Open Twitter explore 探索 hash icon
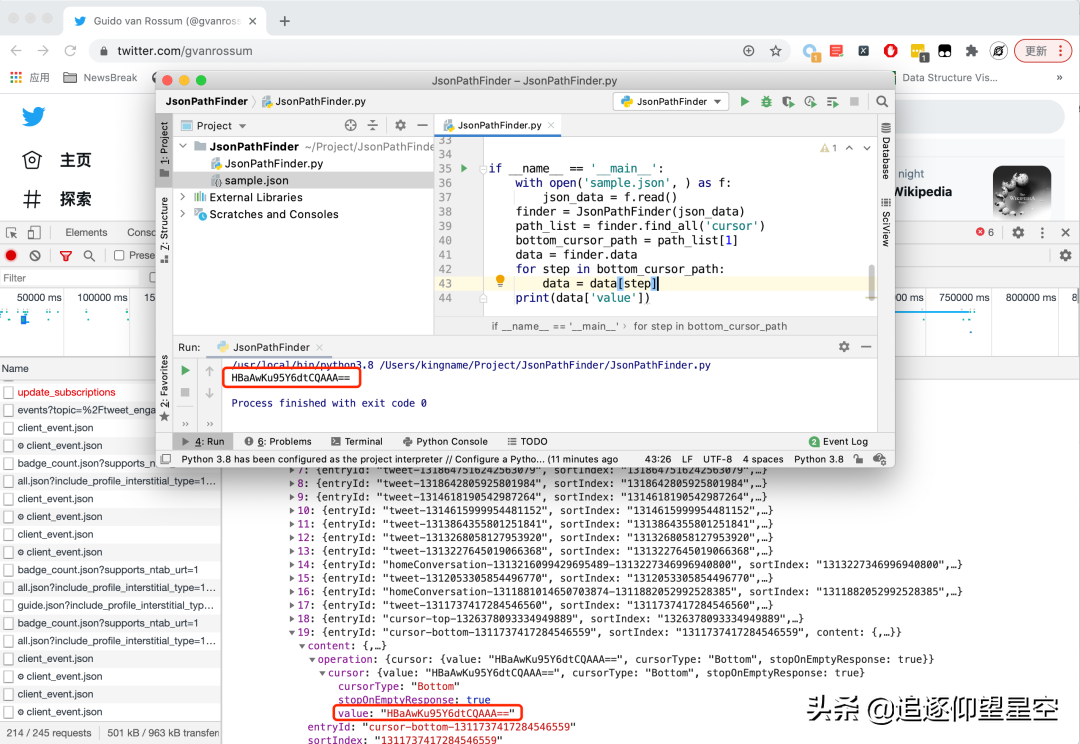 pyautogui.click(x=32, y=199)
